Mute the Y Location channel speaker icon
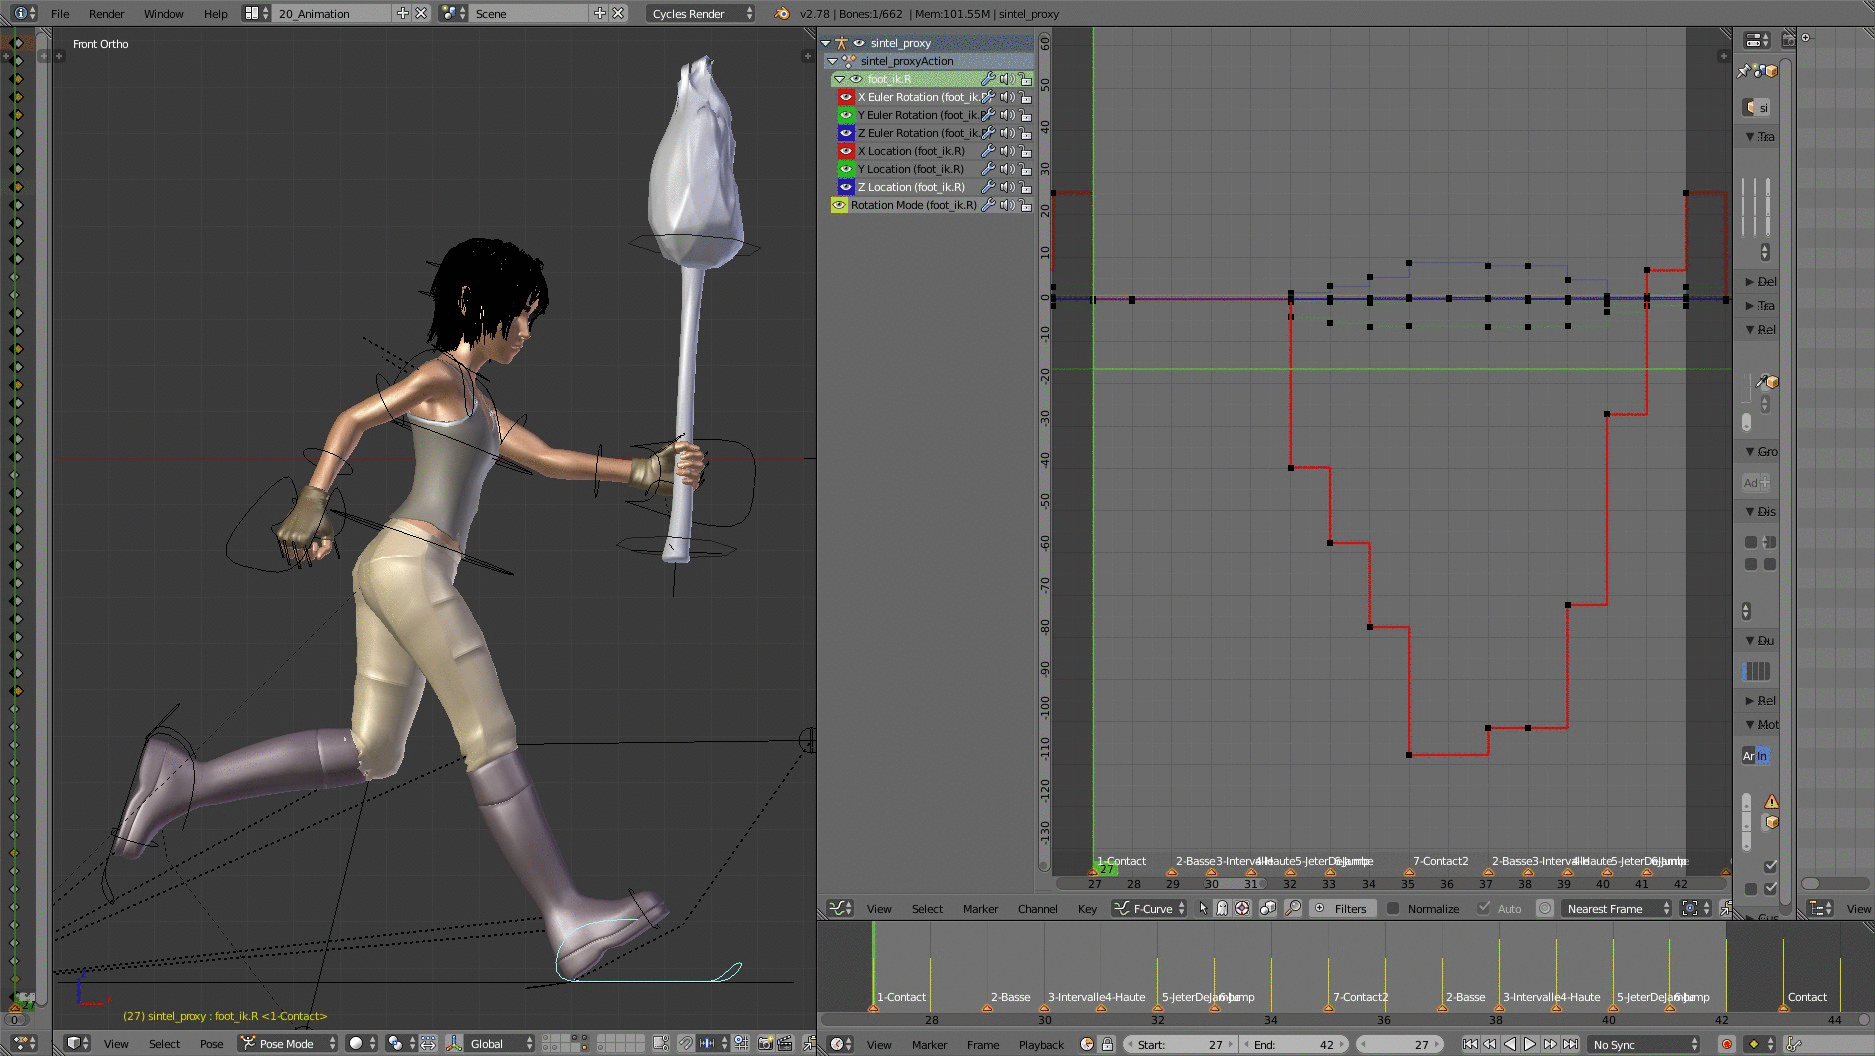The image size is (1875, 1056). [1007, 169]
